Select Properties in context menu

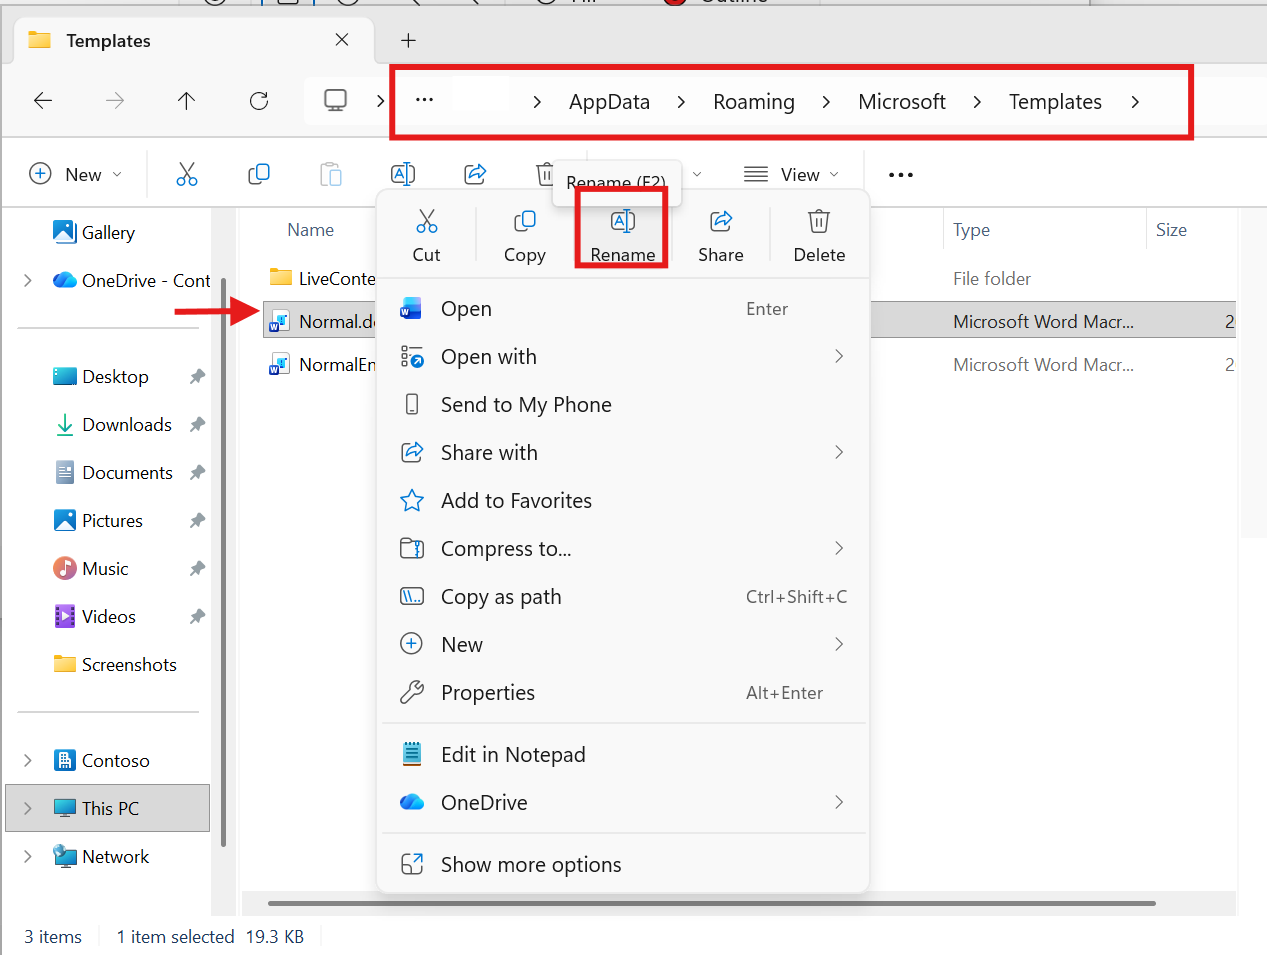tap(623, 693)
